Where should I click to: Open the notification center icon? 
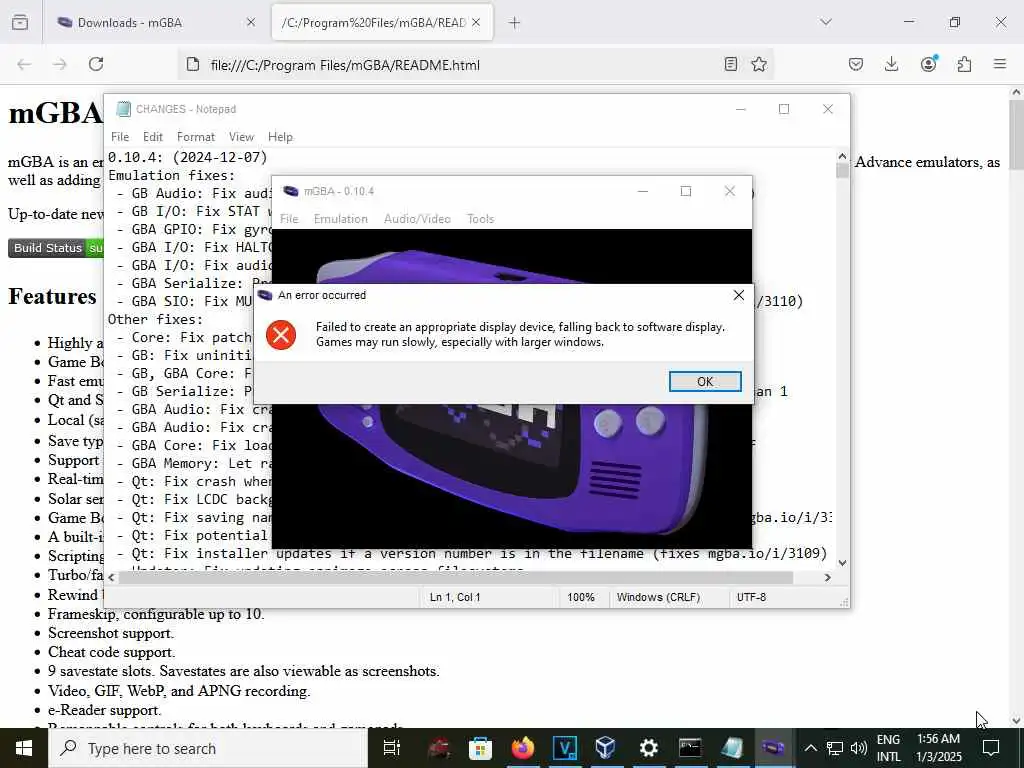tap(991, 748)
